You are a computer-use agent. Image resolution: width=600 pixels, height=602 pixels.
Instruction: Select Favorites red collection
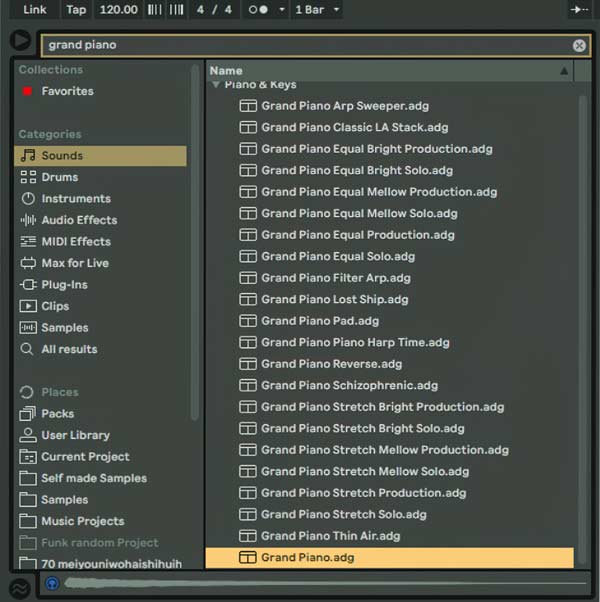coord(58,91)
